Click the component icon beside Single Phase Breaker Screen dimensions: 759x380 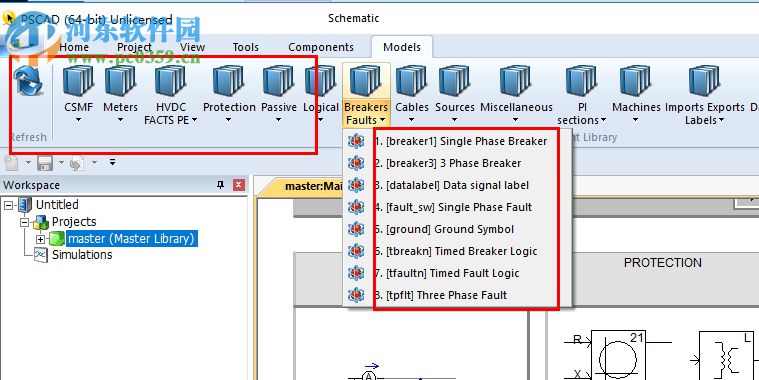(x=356, y=141)
